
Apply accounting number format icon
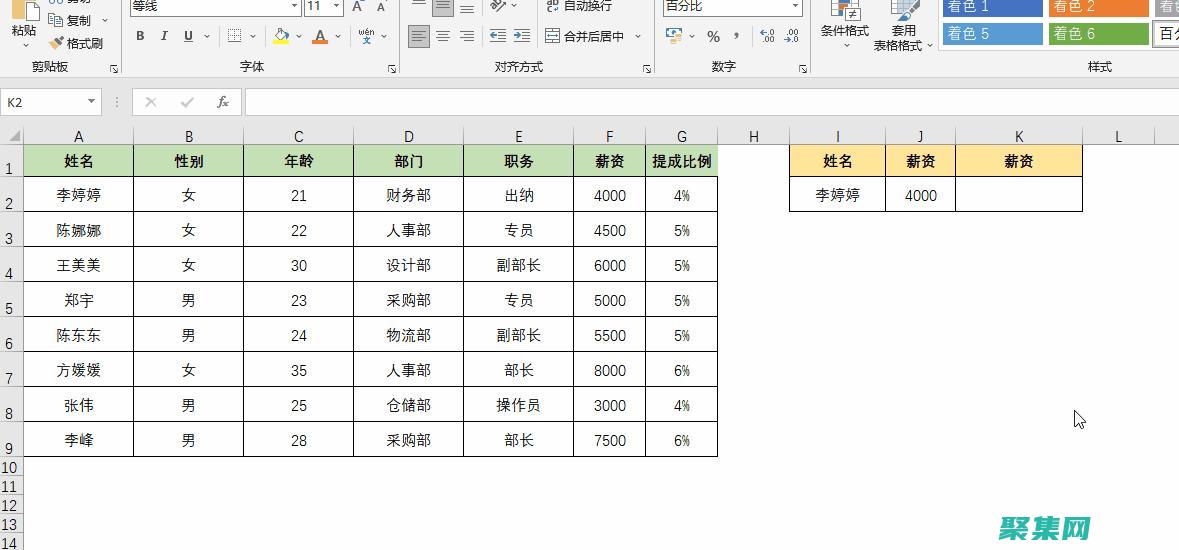pyautogui.click(x=674, y=36)
